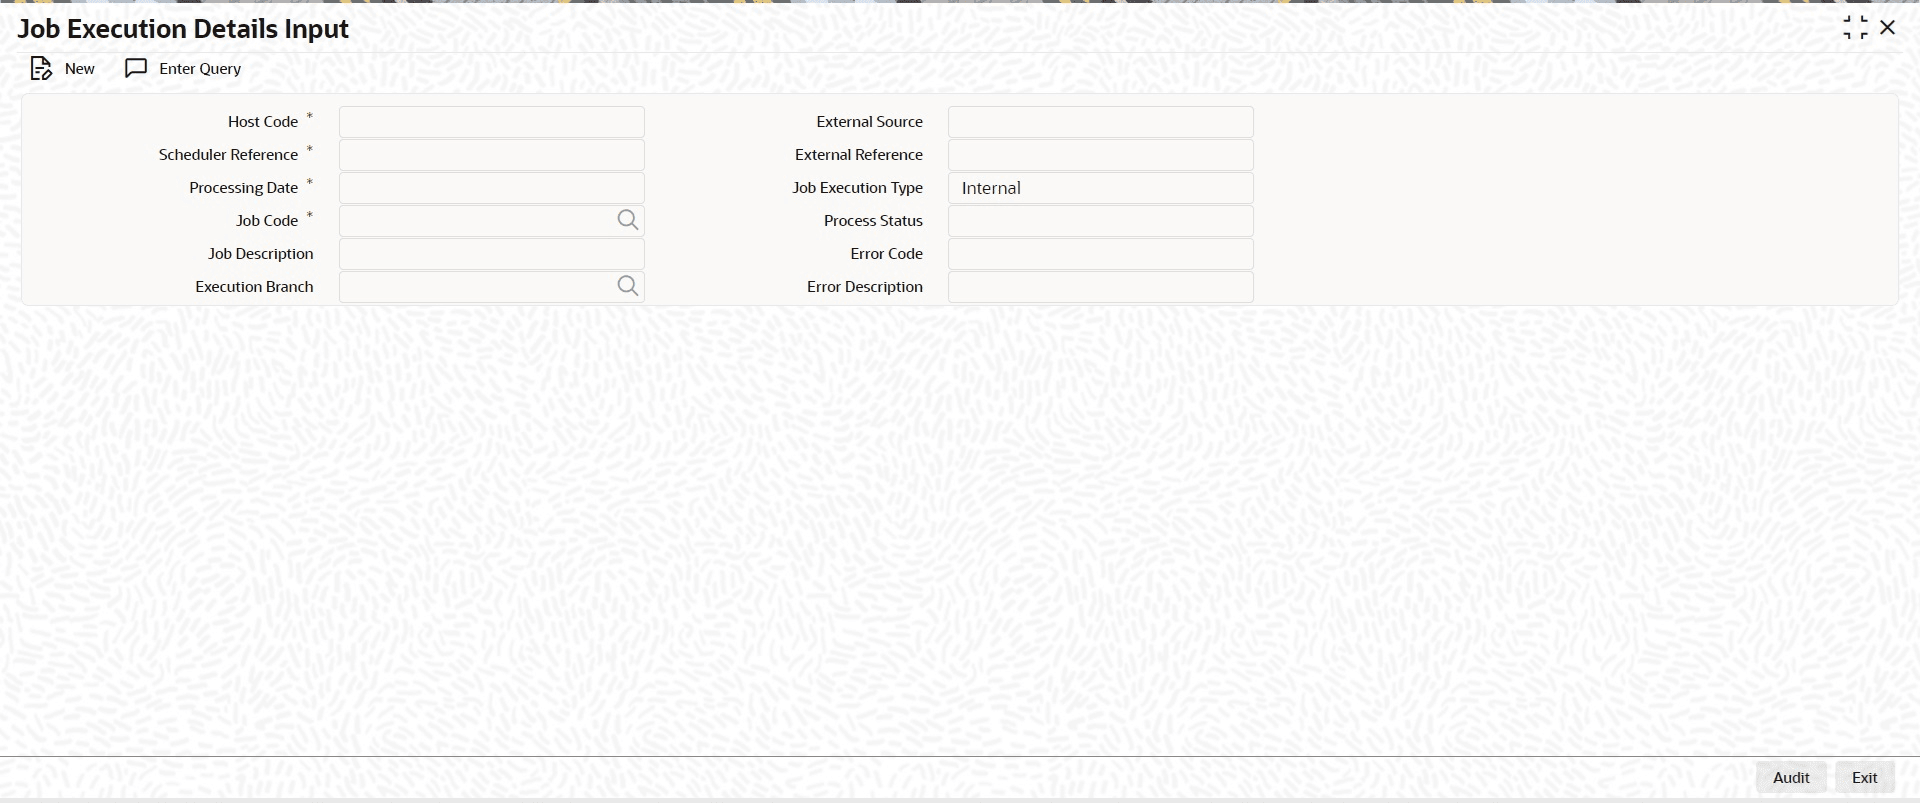
Task: Click the New toolbar label
Action: (x=80, y=68)
